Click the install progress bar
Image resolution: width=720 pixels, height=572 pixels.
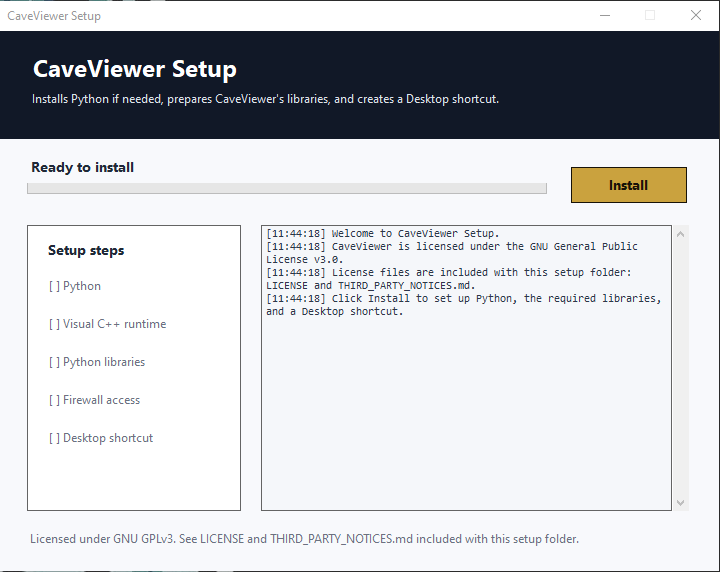[287, 188]
